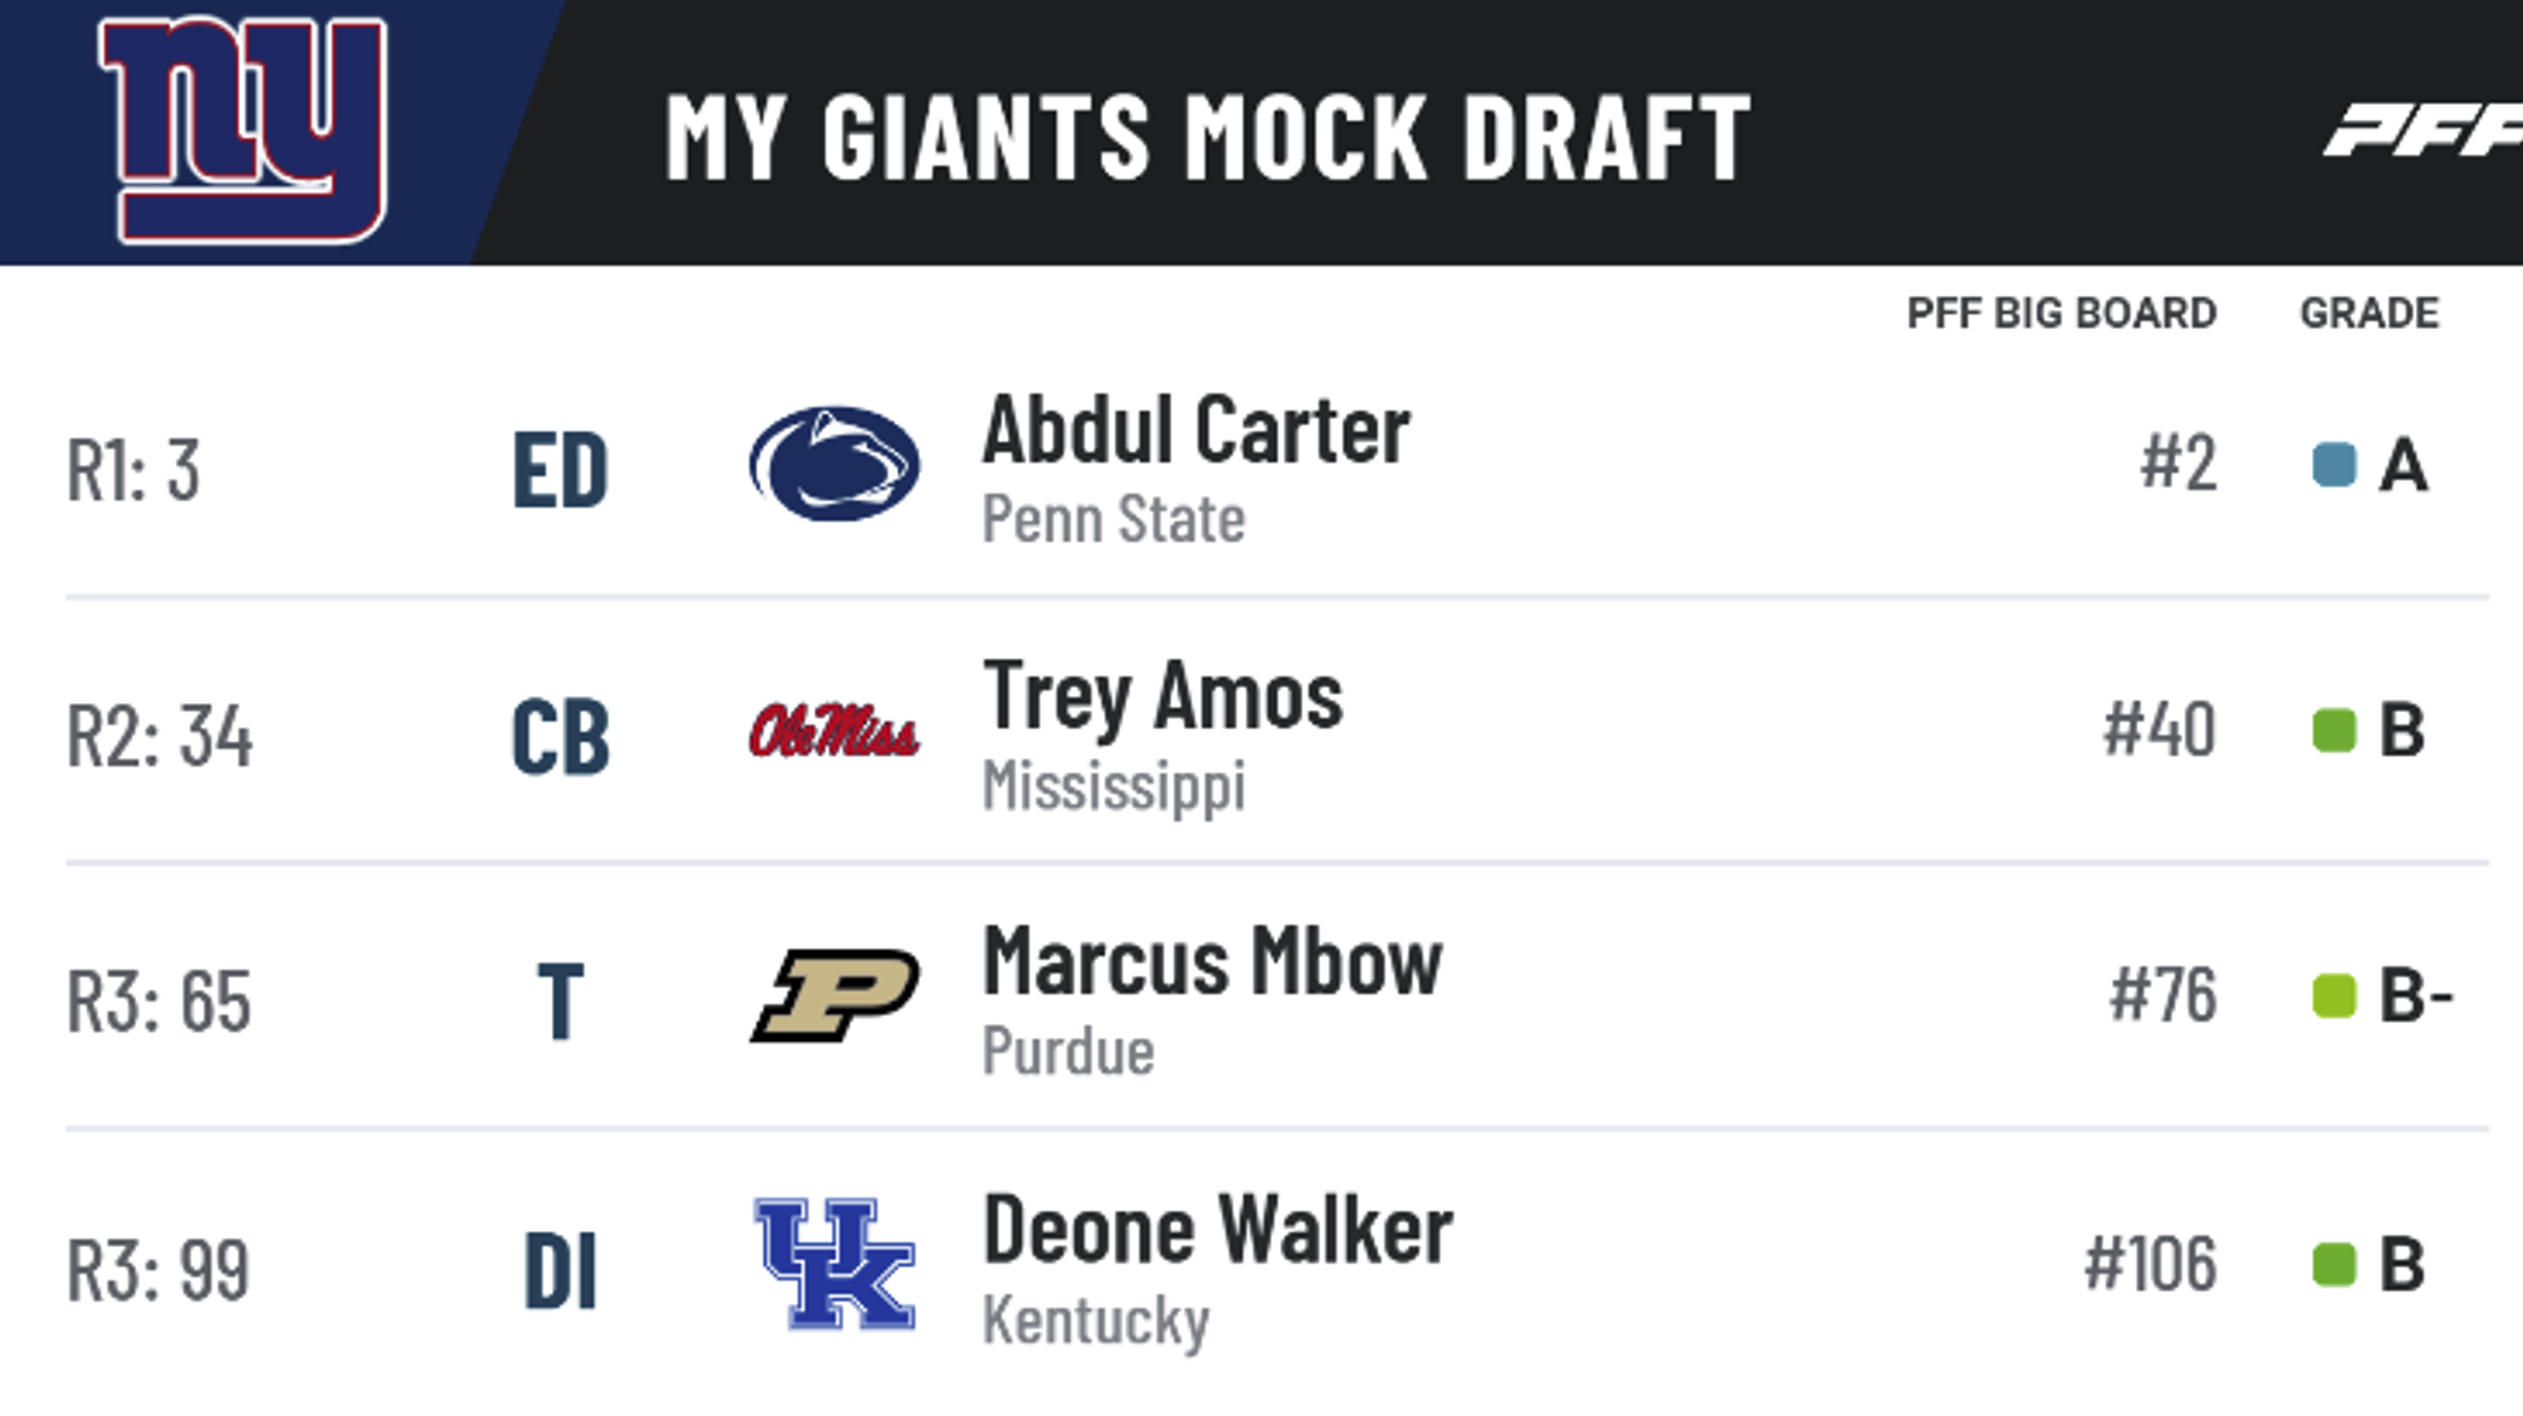Viewport: 2523px width, 1416px height.
Task: Select Deone Walker player name
Action: [x=1217, y=1230]
